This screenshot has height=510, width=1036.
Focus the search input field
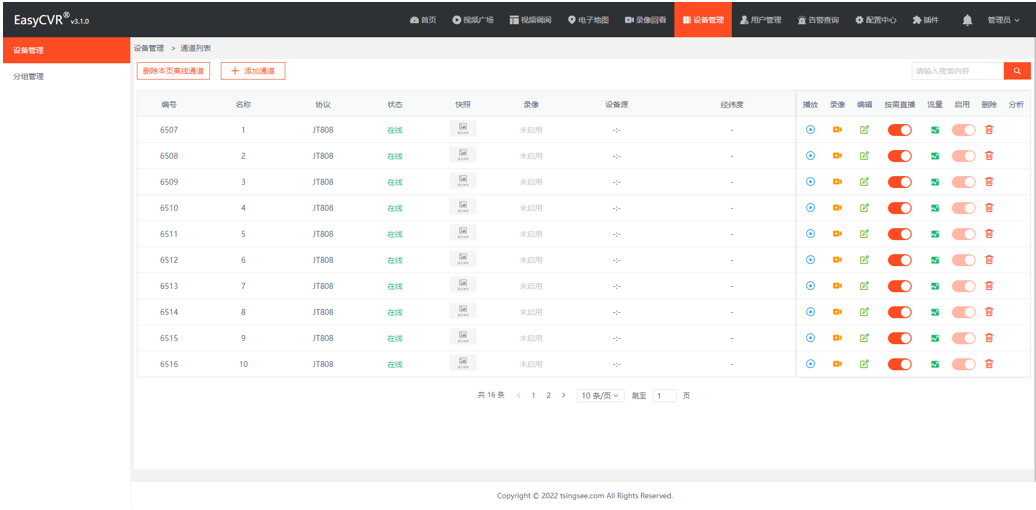pyautogui.click(x=957, y=71)
